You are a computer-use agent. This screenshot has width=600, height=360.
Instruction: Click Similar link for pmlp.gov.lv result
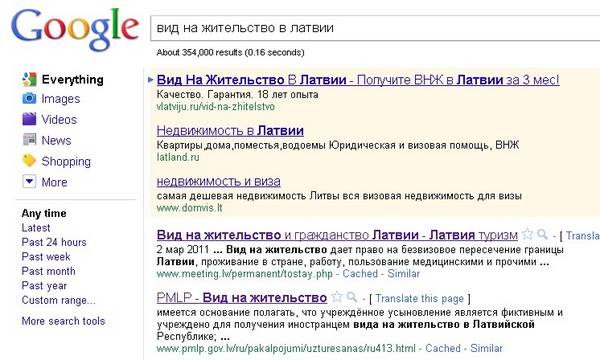[486, 349]
